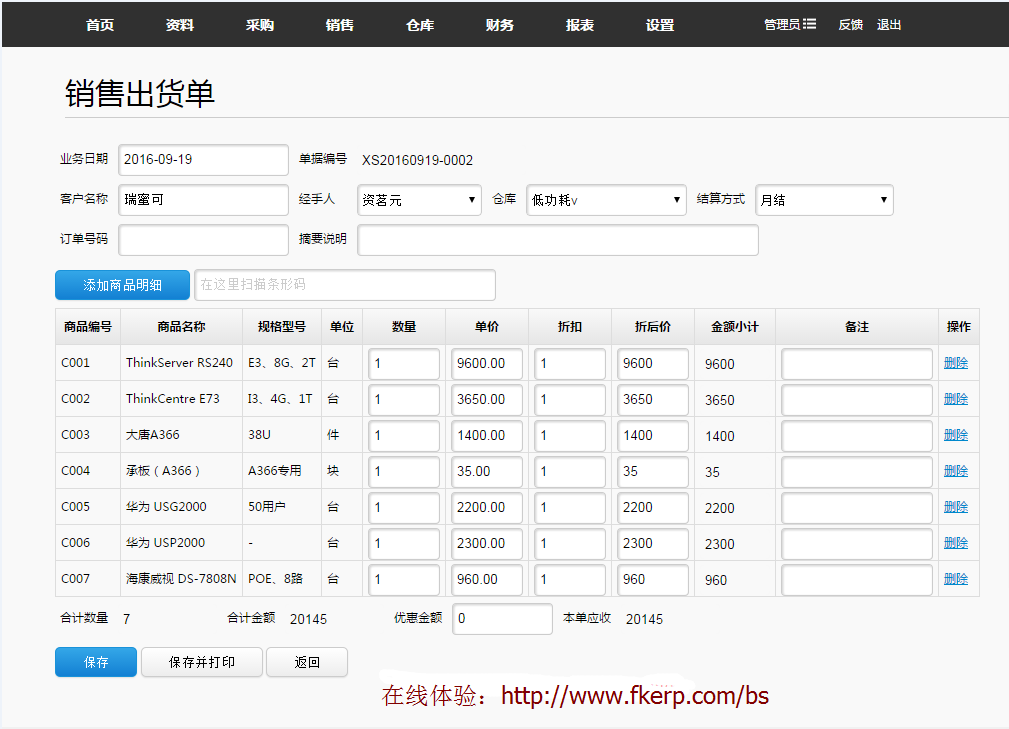Click unit price 2200.00 field
The height and width of the screenshot is (729, 1009).
coord(486,508)
